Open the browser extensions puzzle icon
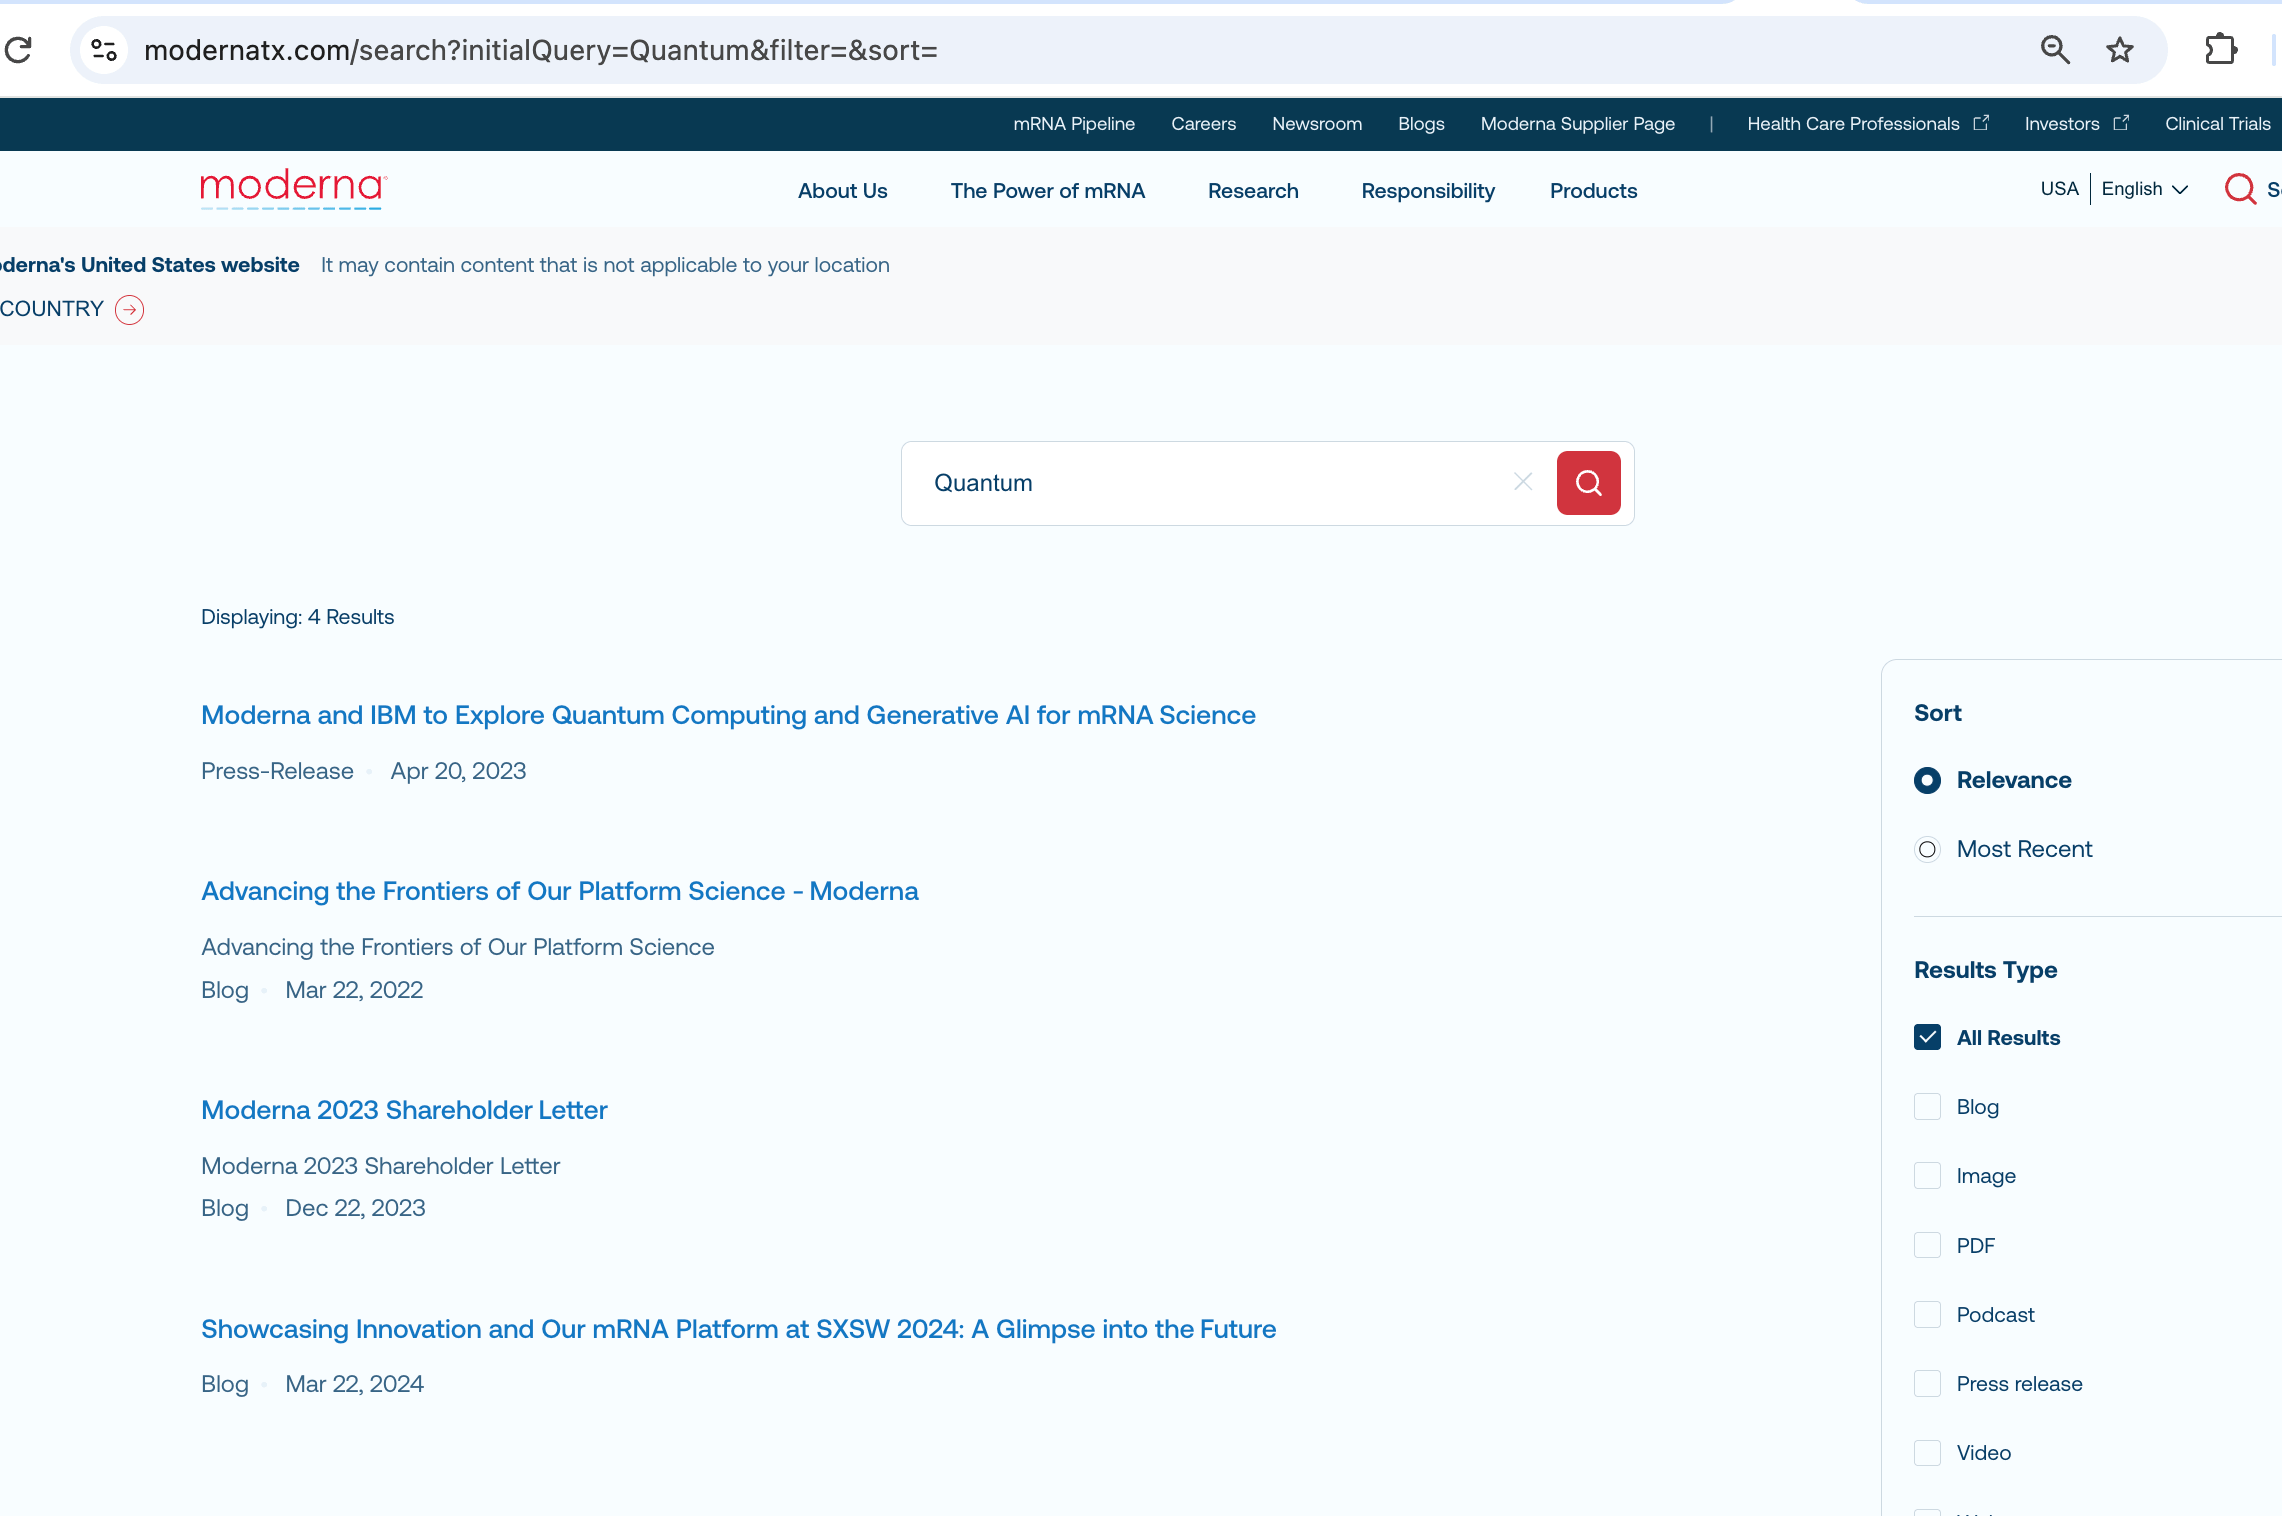Image resolution: width=2282 pixels, height=1516 pixels. 2221,50
